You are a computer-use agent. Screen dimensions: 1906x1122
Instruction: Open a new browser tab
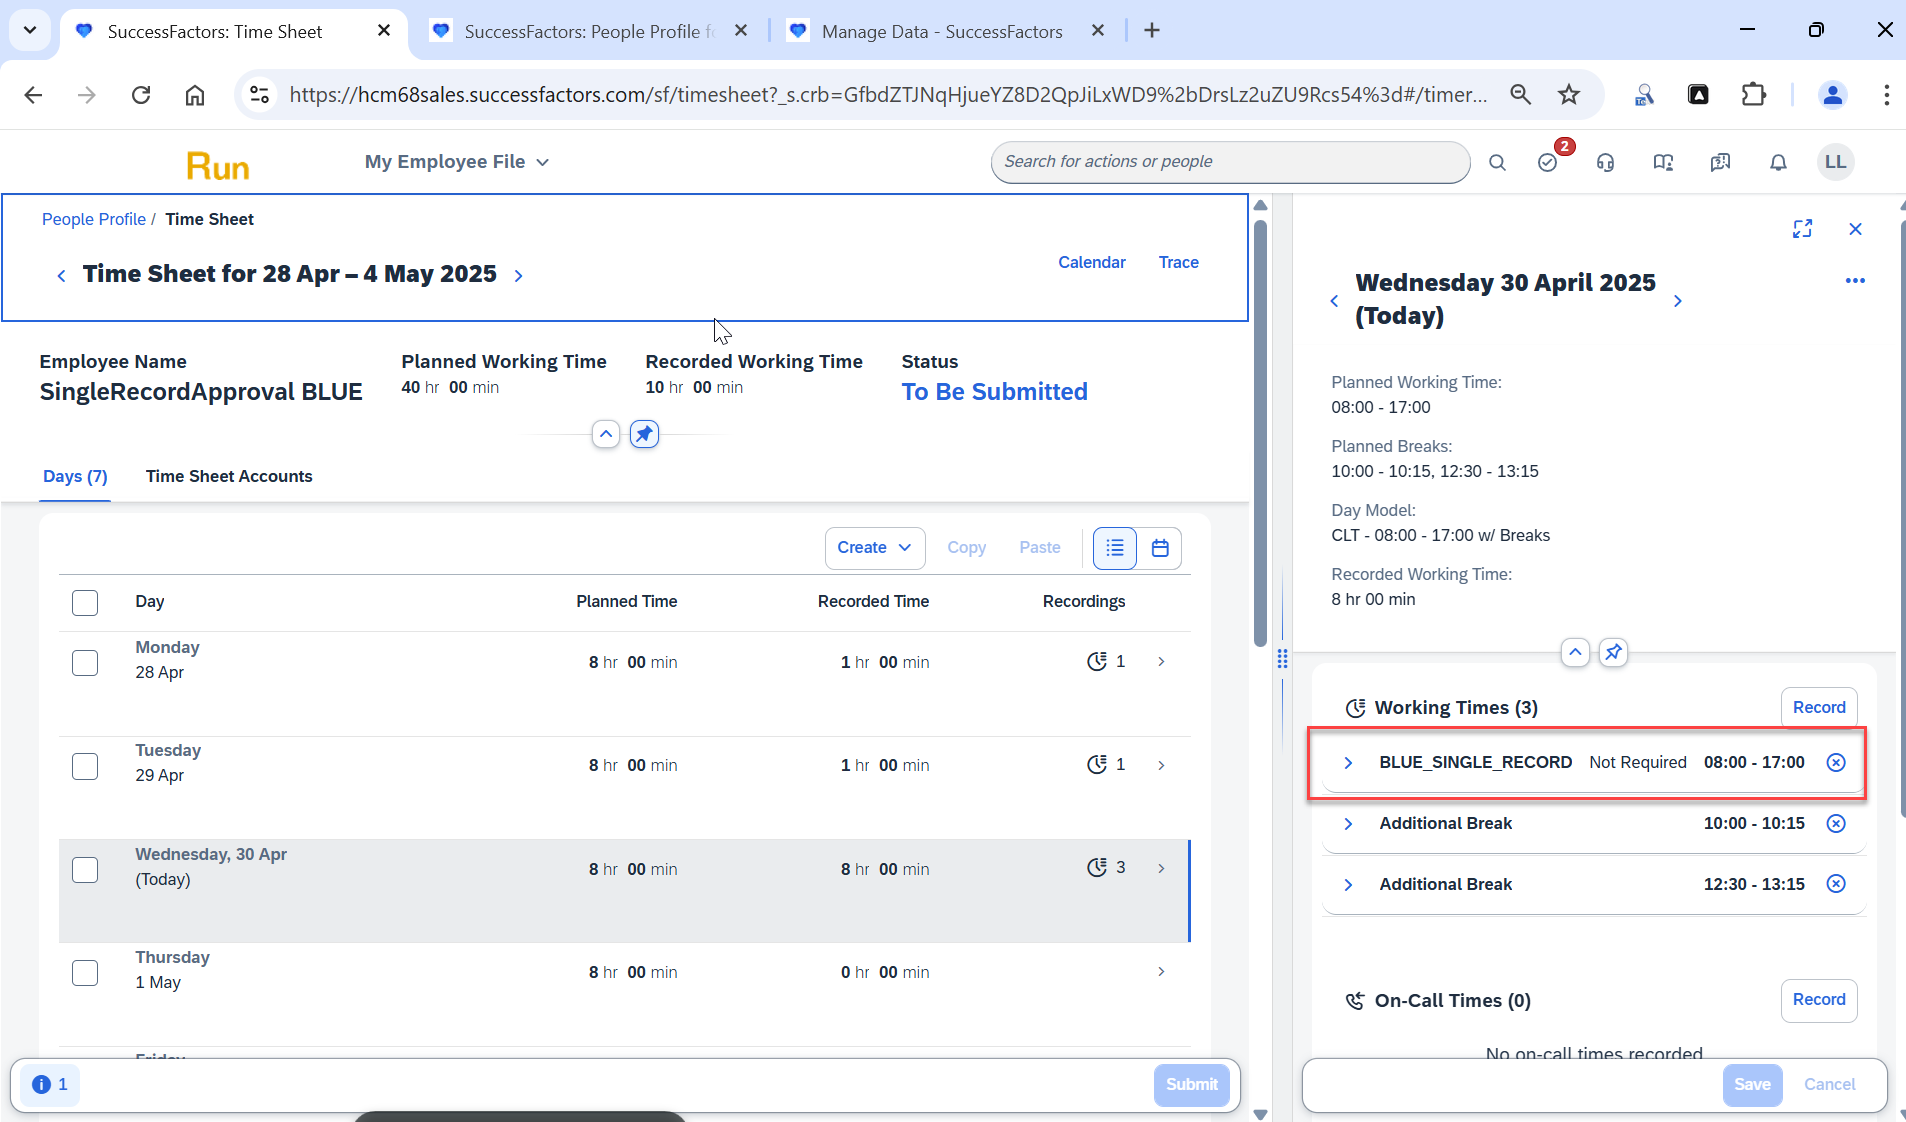coord(1152,31)
